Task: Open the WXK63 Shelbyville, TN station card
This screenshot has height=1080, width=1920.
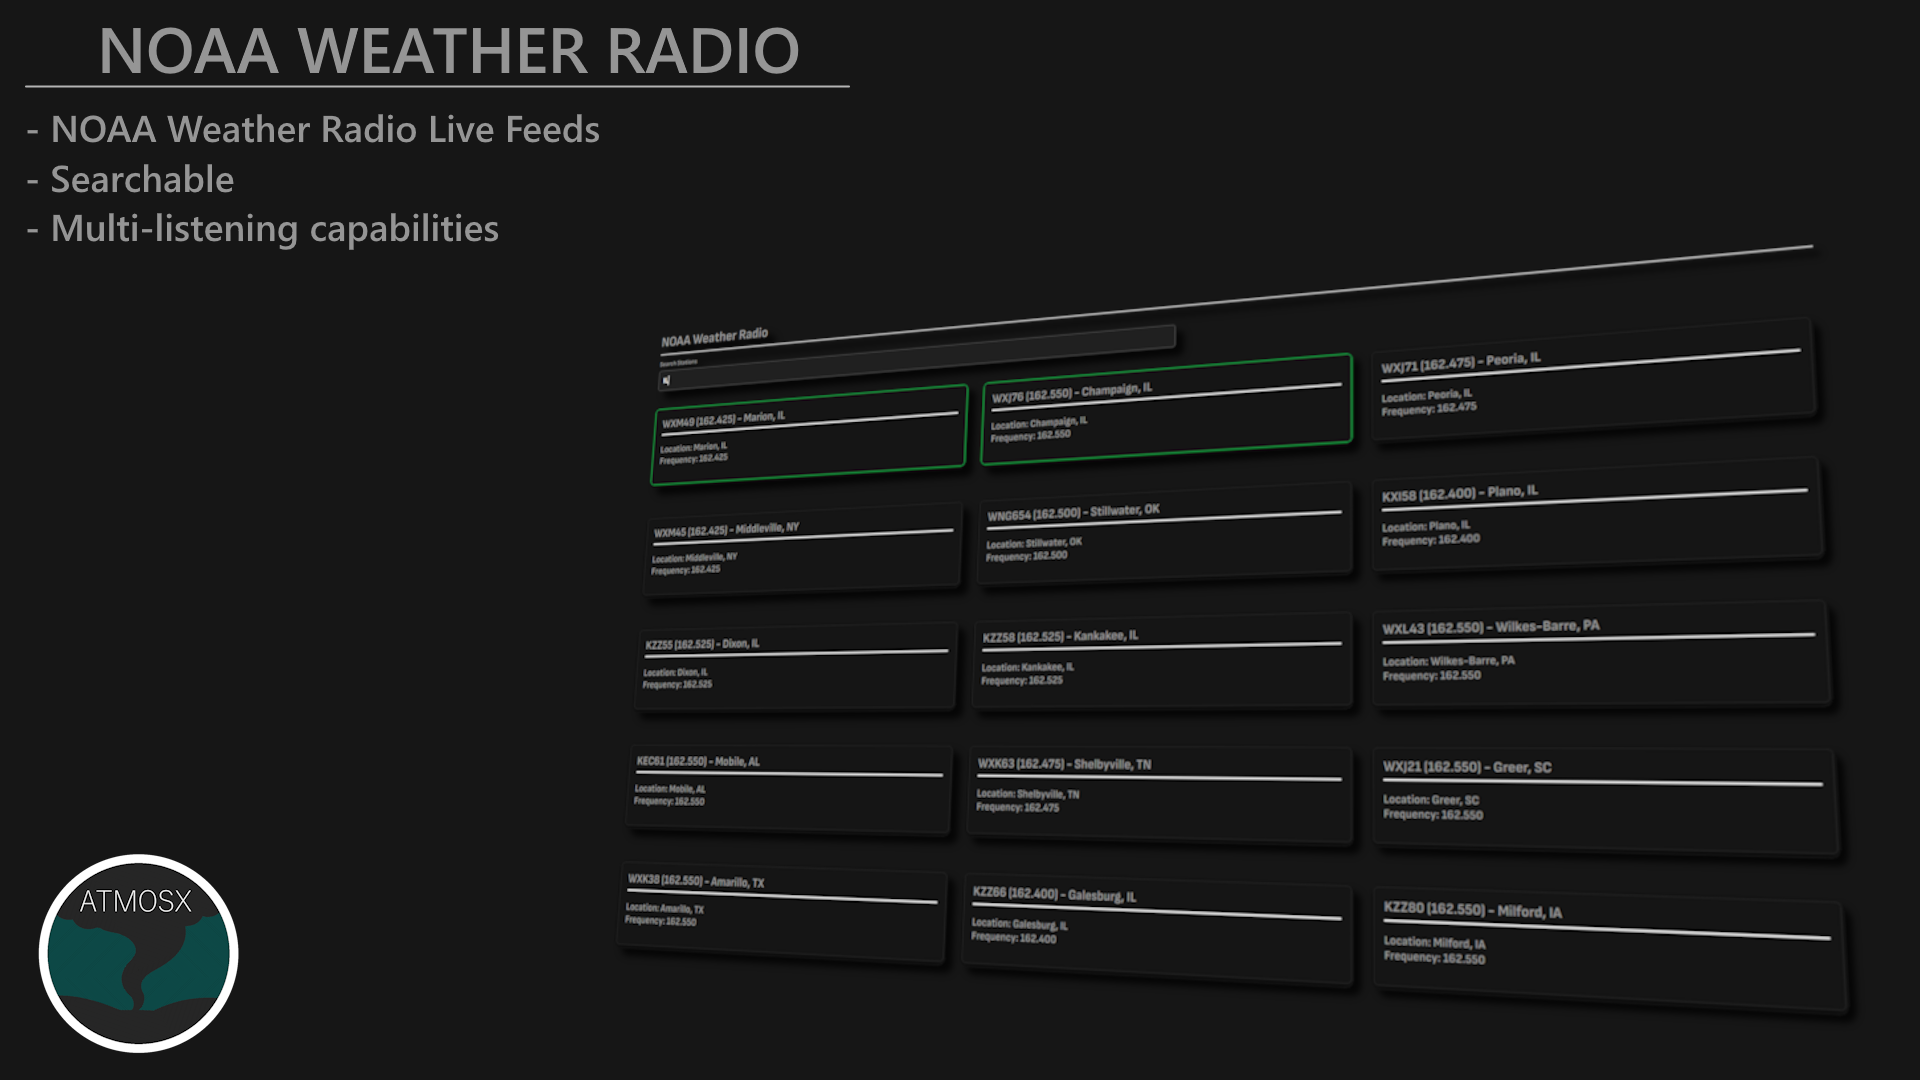Action: pos(1160,794)
